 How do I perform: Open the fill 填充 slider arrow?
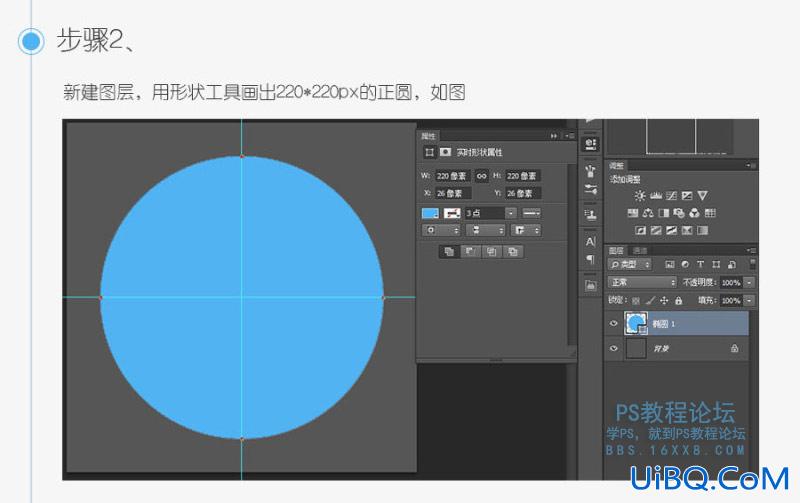(x=749, y=300)
